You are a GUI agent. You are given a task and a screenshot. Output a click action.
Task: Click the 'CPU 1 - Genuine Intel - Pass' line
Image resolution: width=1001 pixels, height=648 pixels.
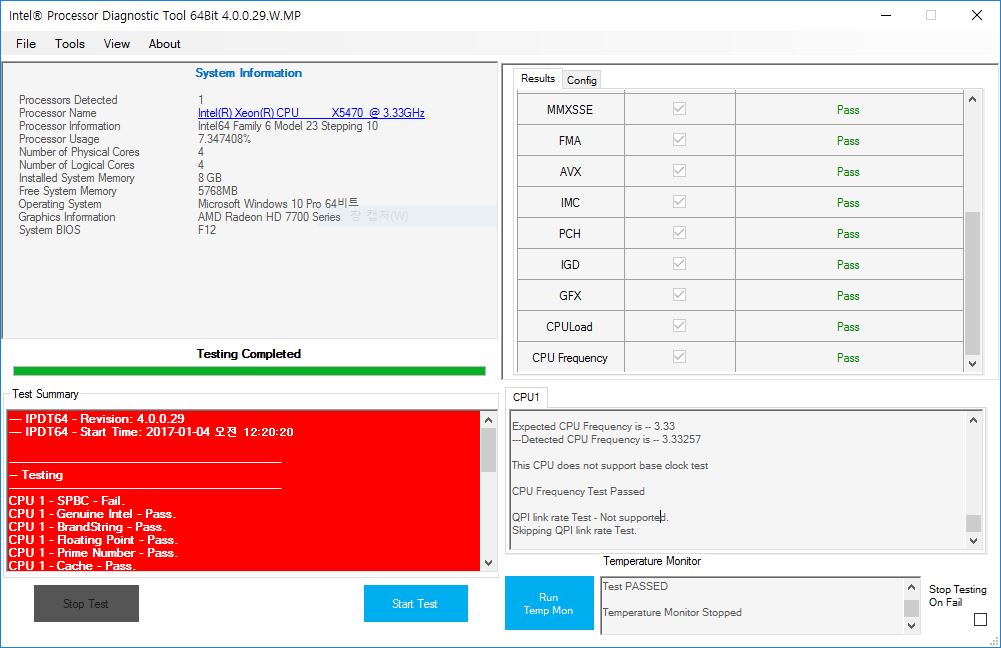(92, 513)
